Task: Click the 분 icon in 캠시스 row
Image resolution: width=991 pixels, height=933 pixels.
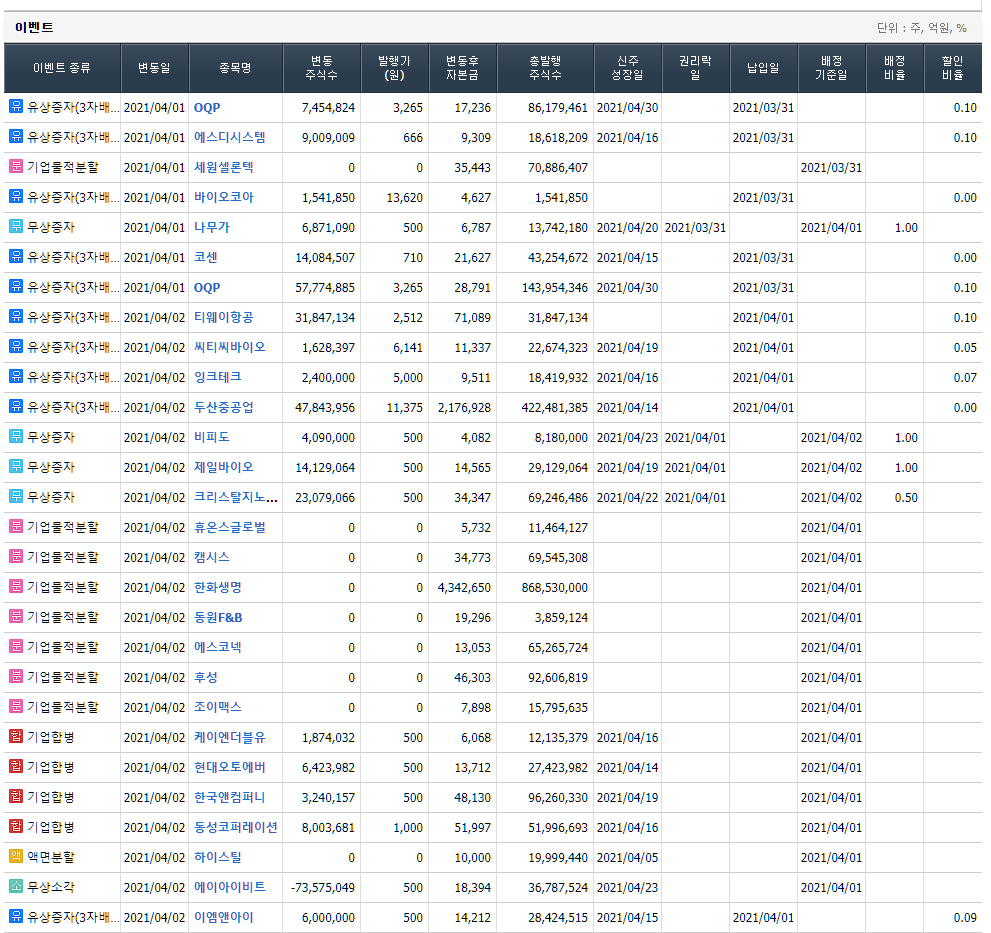Action: (x=16, y=556)
